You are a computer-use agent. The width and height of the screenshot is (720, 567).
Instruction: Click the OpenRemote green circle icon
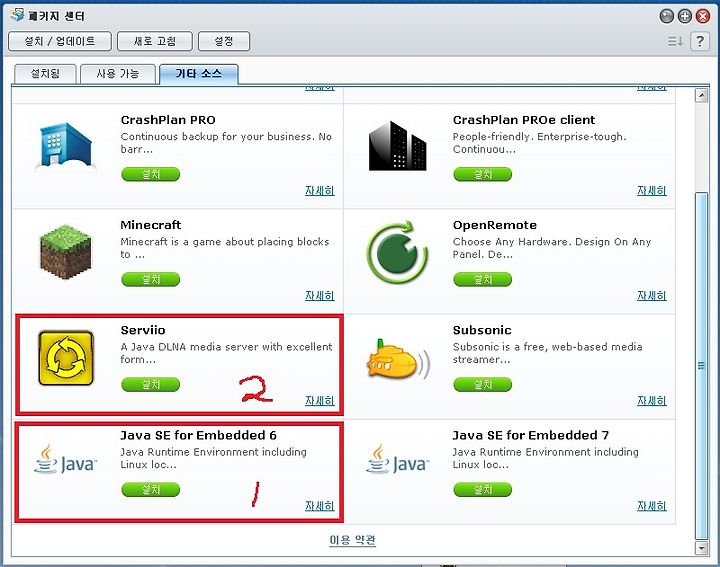coord(398,252)
